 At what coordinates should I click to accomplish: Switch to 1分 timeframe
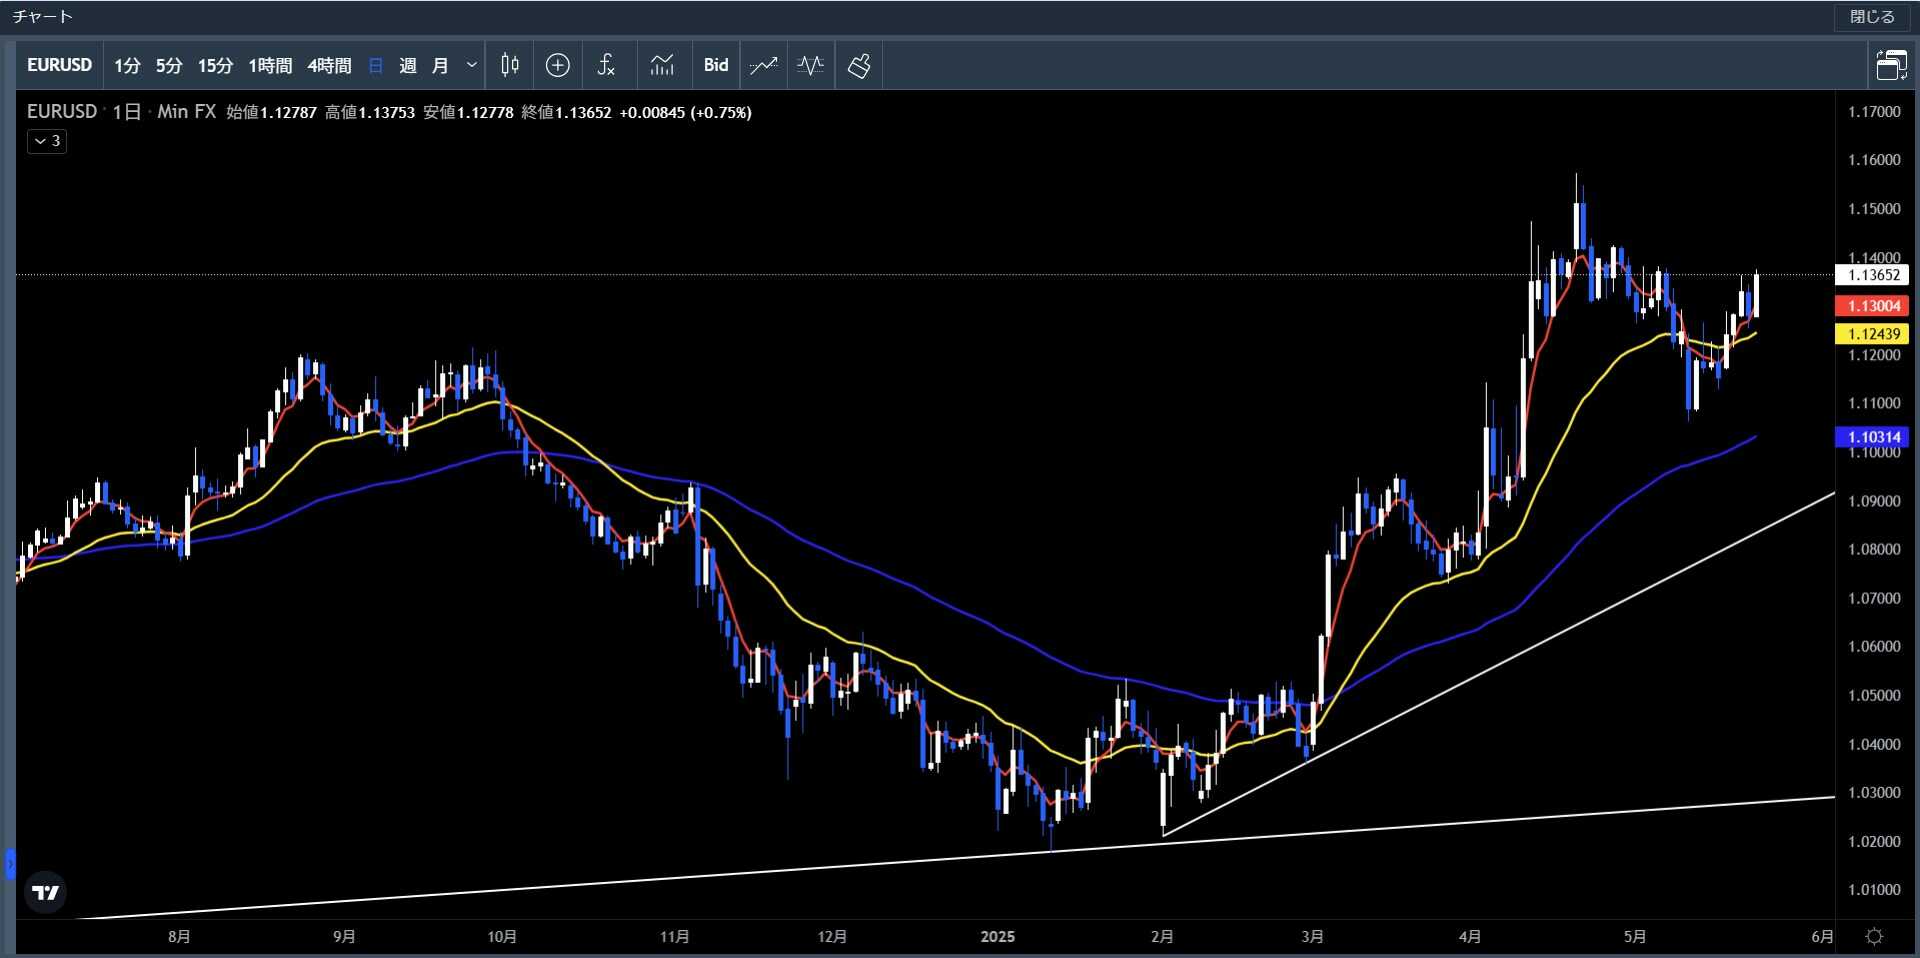tap(127, 65)
